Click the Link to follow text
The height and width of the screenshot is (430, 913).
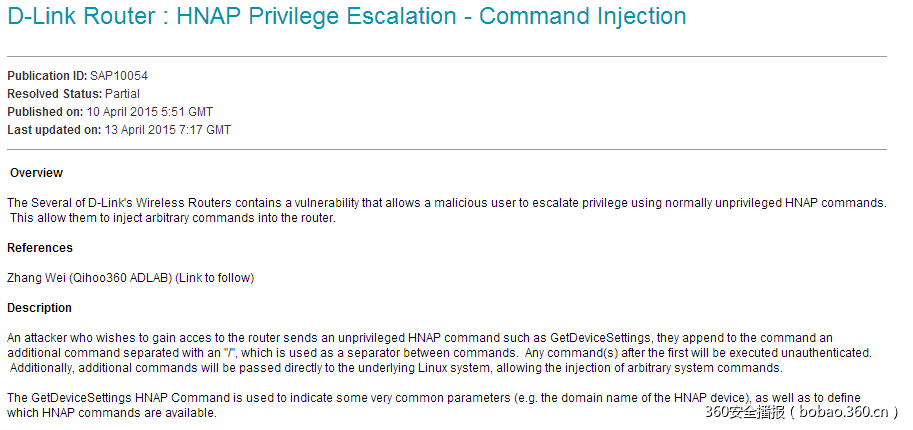[215, 277]
